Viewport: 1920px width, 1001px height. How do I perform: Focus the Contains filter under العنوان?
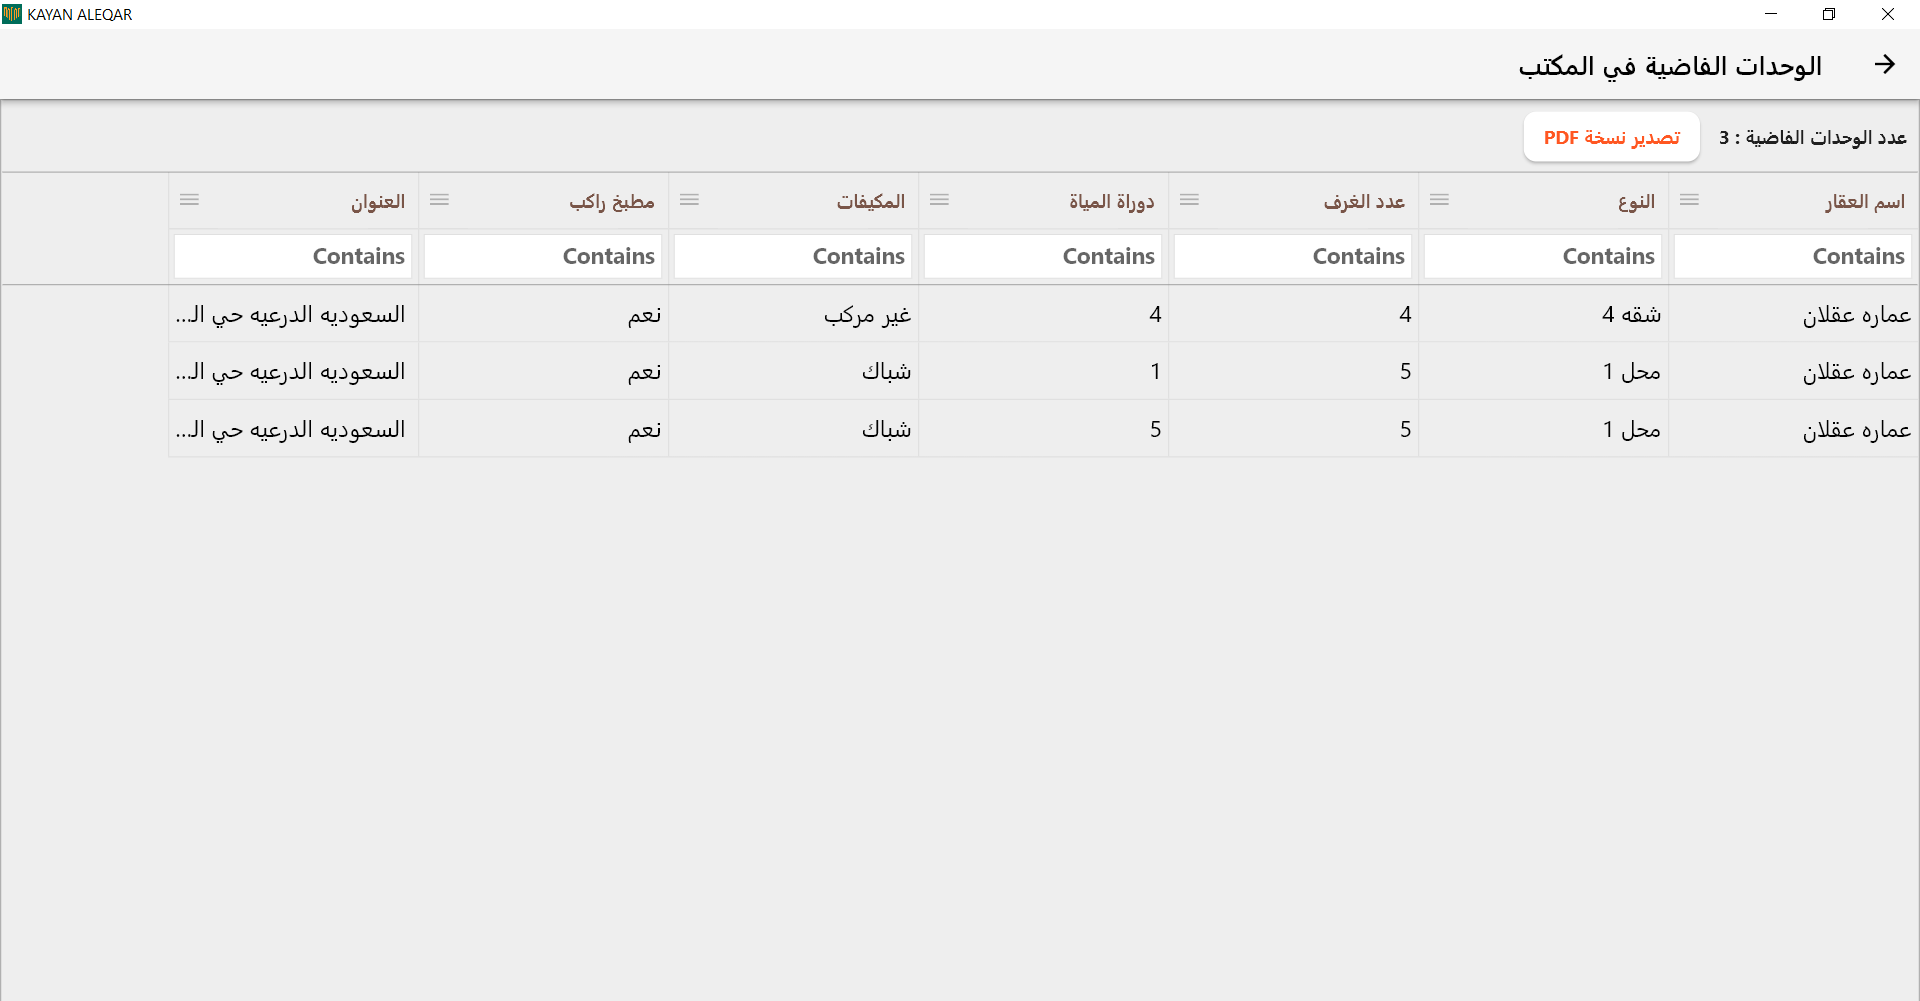tap(292, 256)
